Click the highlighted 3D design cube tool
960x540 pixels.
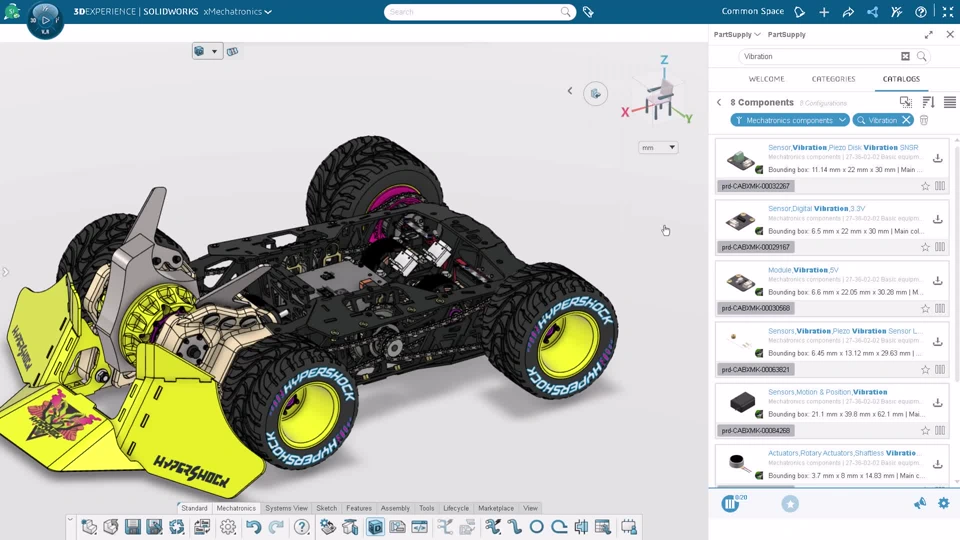(x=375, y=527)
